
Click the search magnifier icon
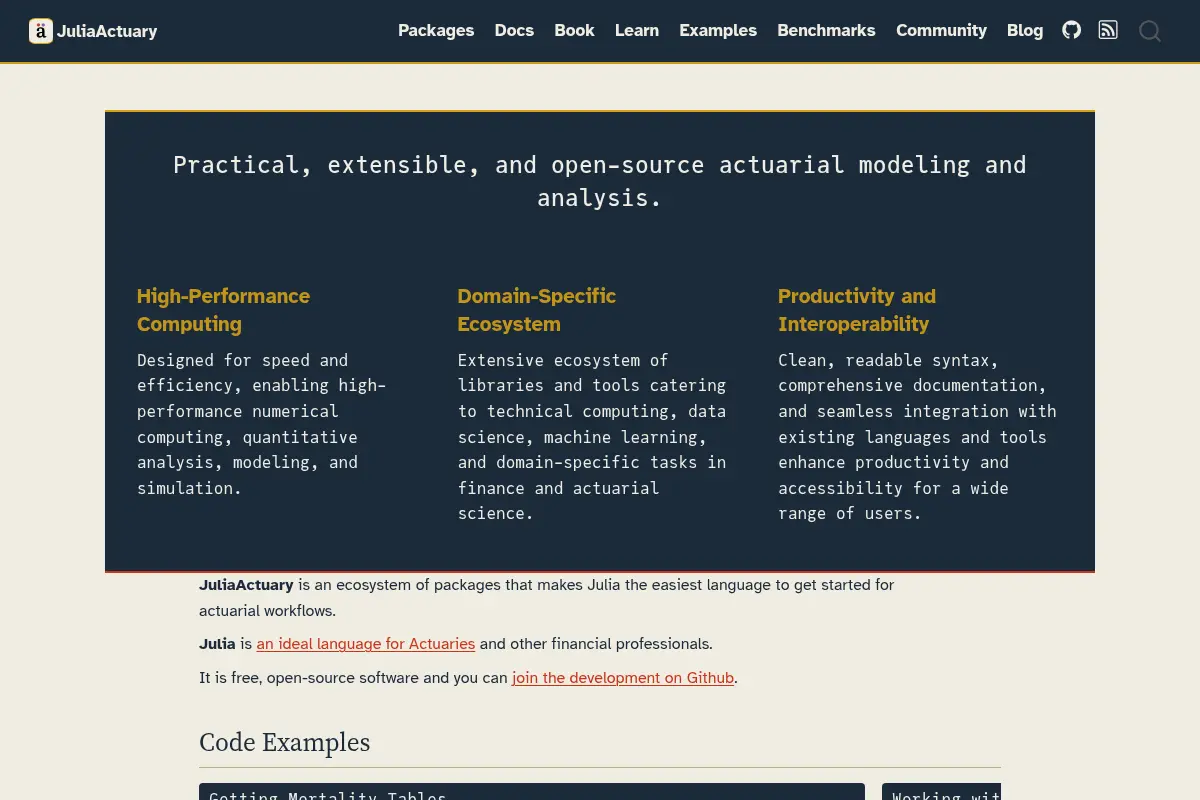tap(1150, 31)
